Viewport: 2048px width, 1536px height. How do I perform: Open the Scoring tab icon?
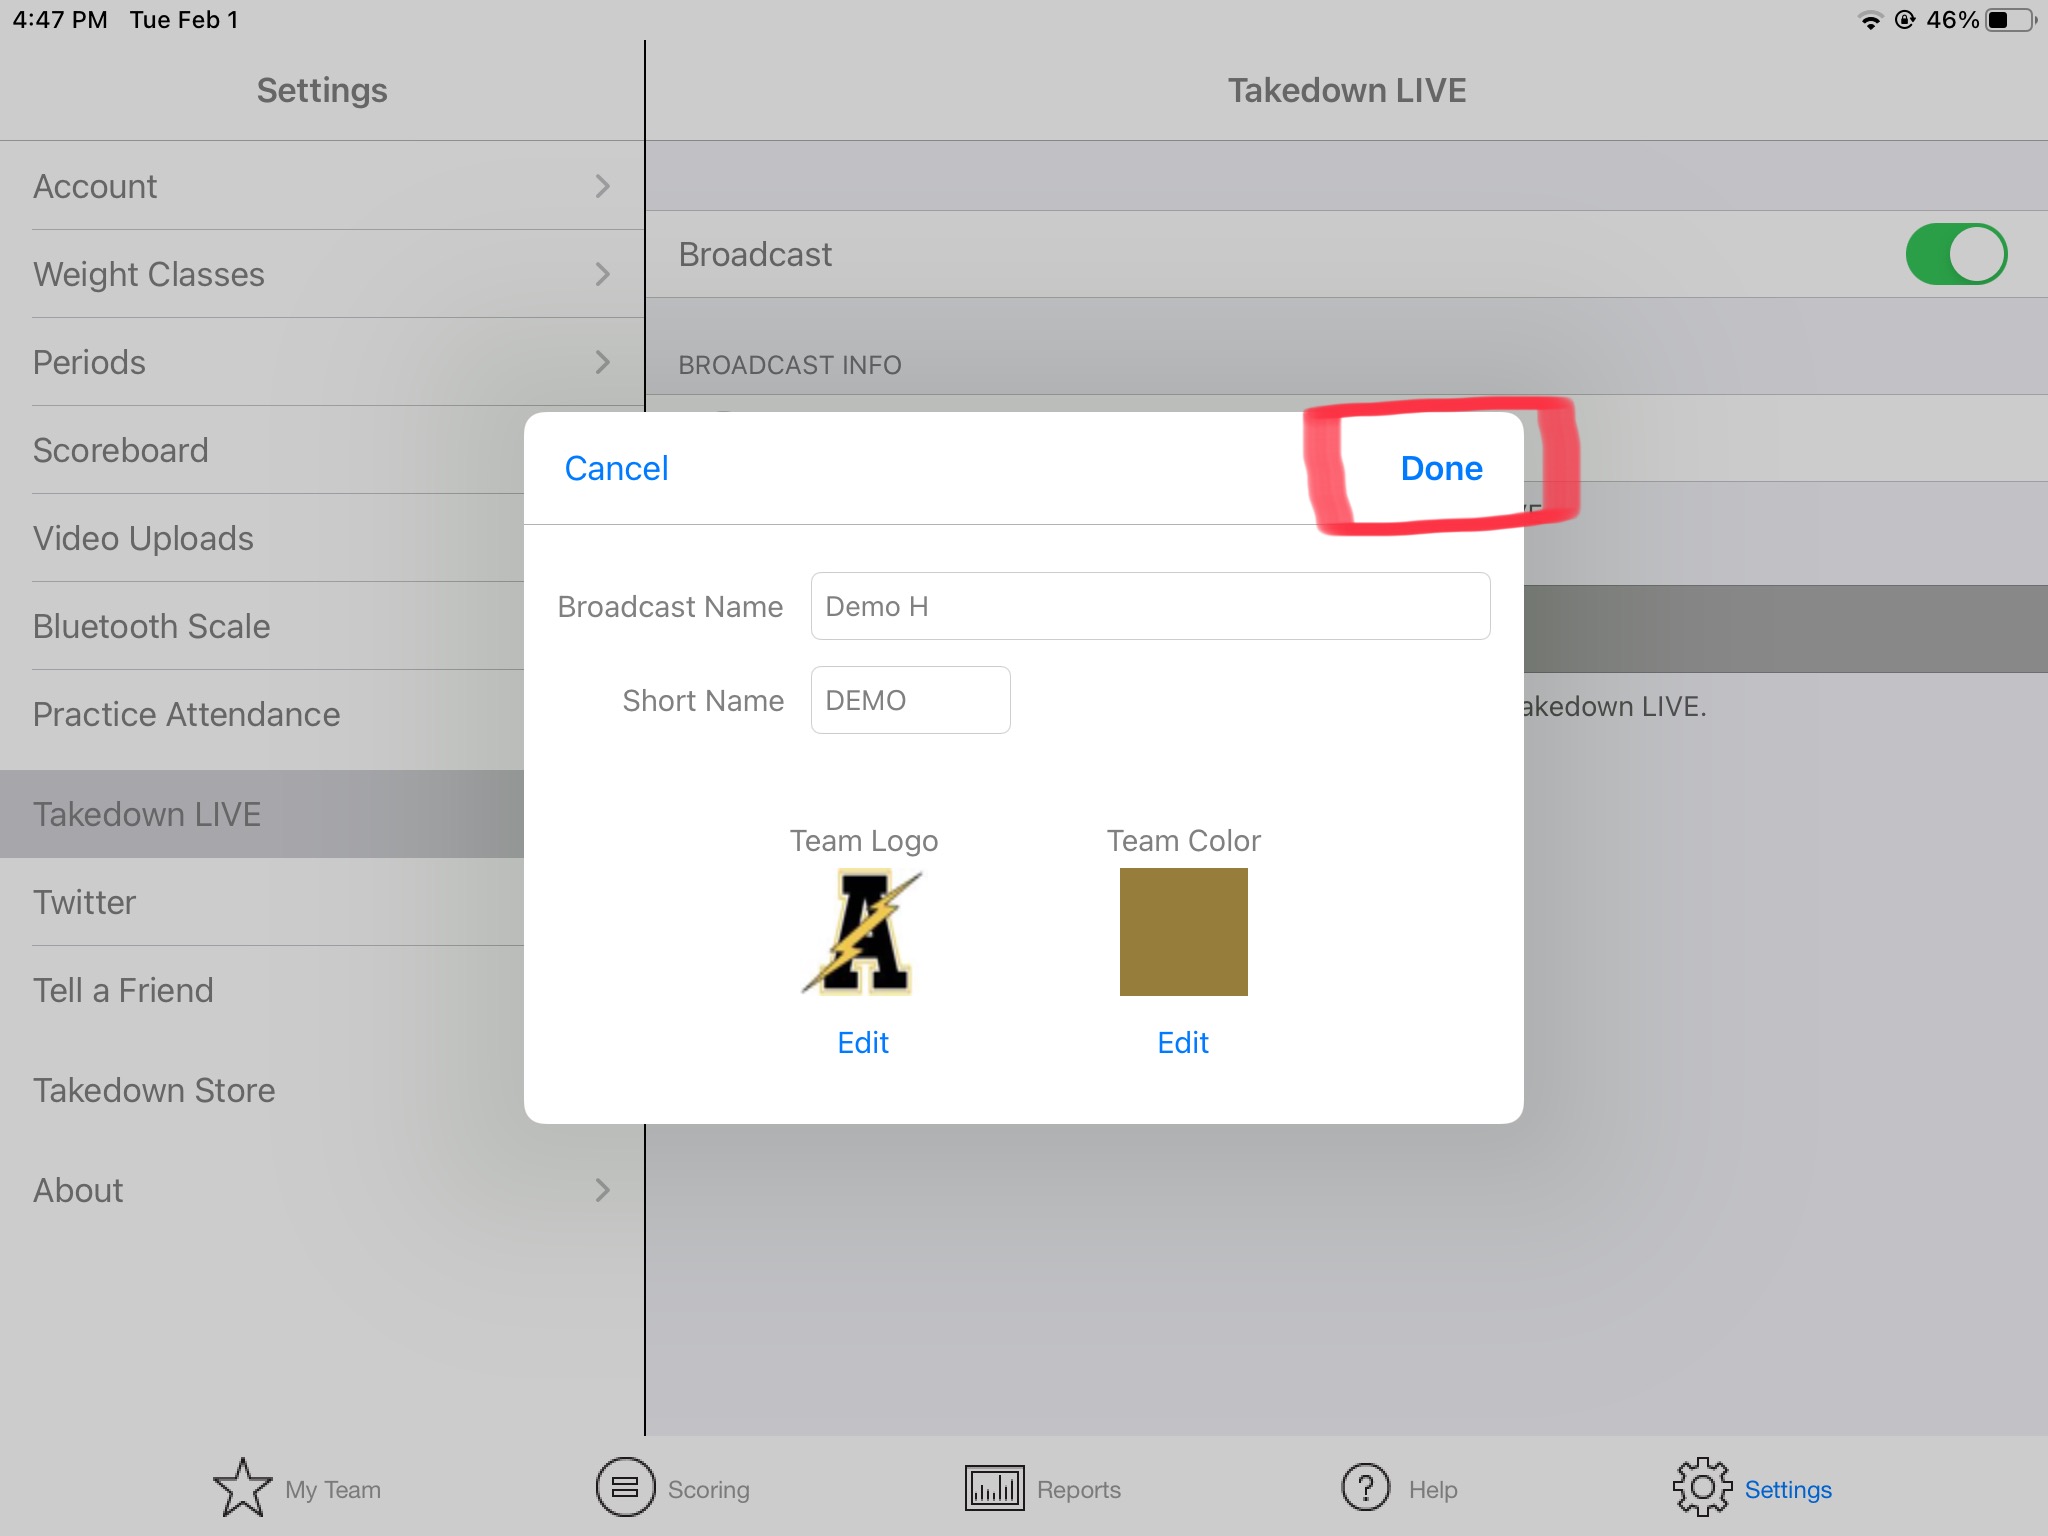(625, 1488)
